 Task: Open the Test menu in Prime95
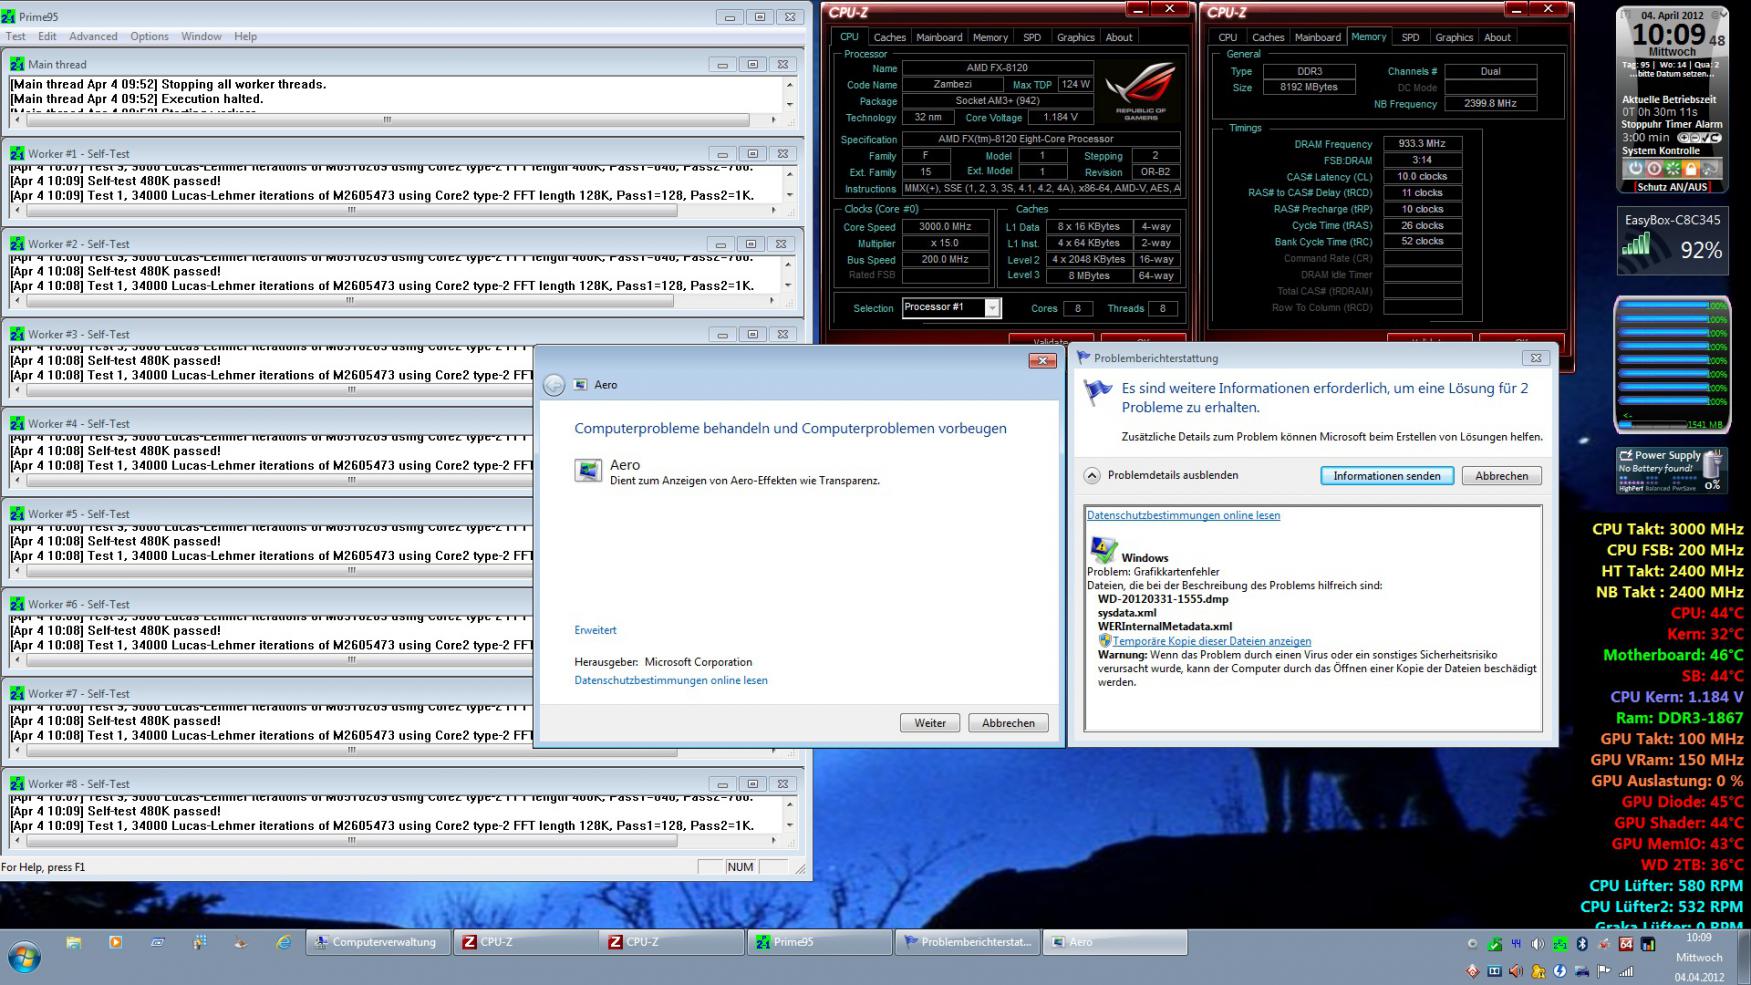pyautogui.click(x=16, y=36)
